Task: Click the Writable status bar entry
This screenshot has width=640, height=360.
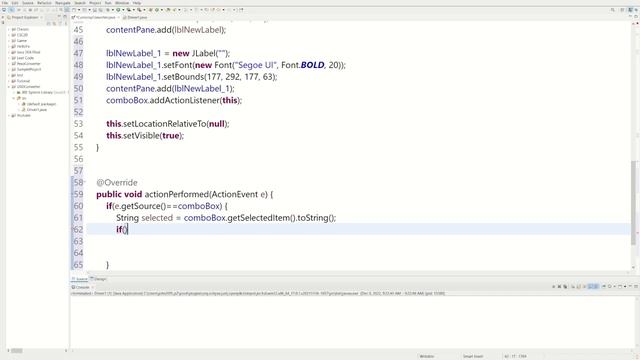Action: [x=427, y=356]
